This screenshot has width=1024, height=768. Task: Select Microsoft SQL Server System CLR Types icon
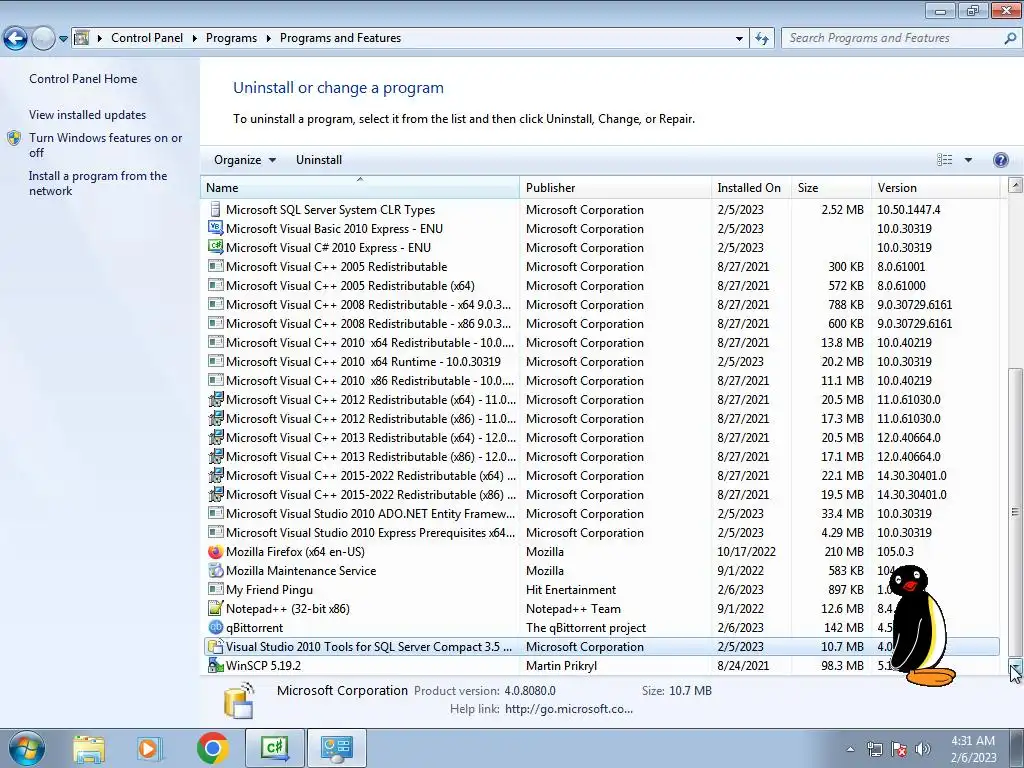[x=215, y=210]
